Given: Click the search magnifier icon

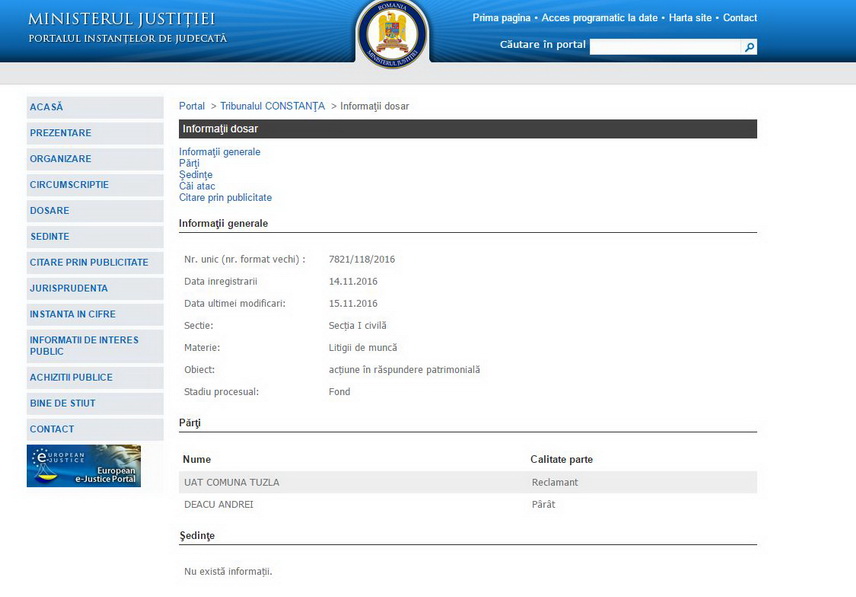Looking at the screenshot, I should tap(749, 47).
